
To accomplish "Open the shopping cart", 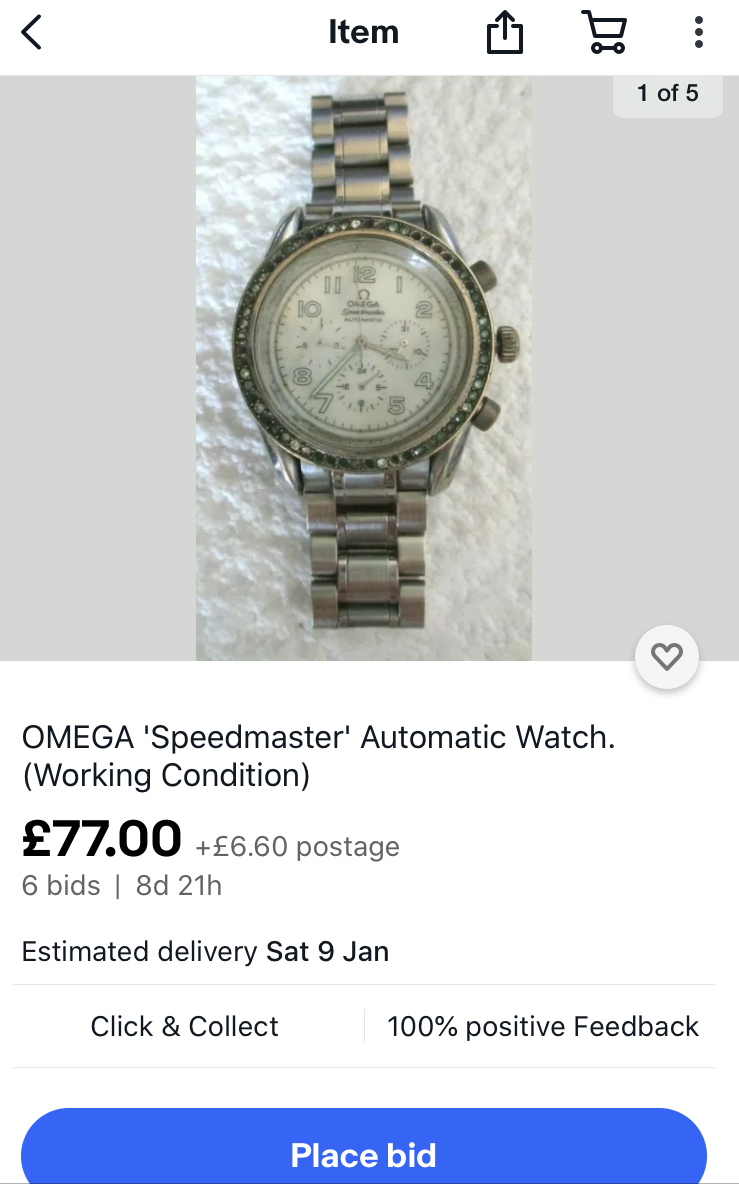I will pos(604,32).
